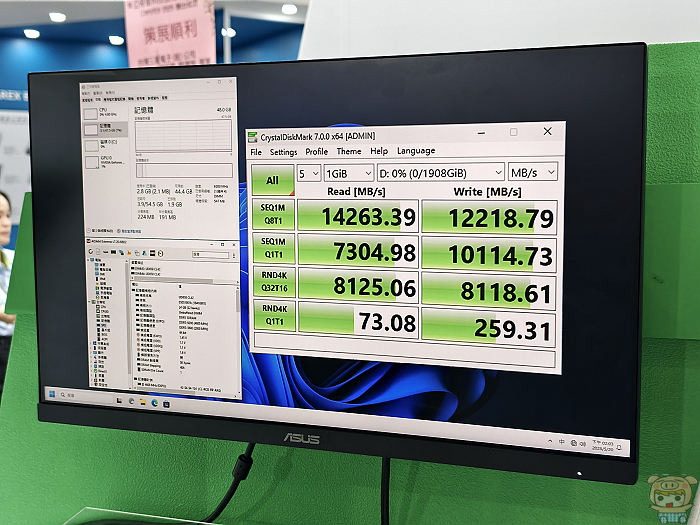Image resolution: width=700 pixels, height=525 pixels.
Task: Open the Settings menu in CrystalDiskMark
Action: coord(283,152)
